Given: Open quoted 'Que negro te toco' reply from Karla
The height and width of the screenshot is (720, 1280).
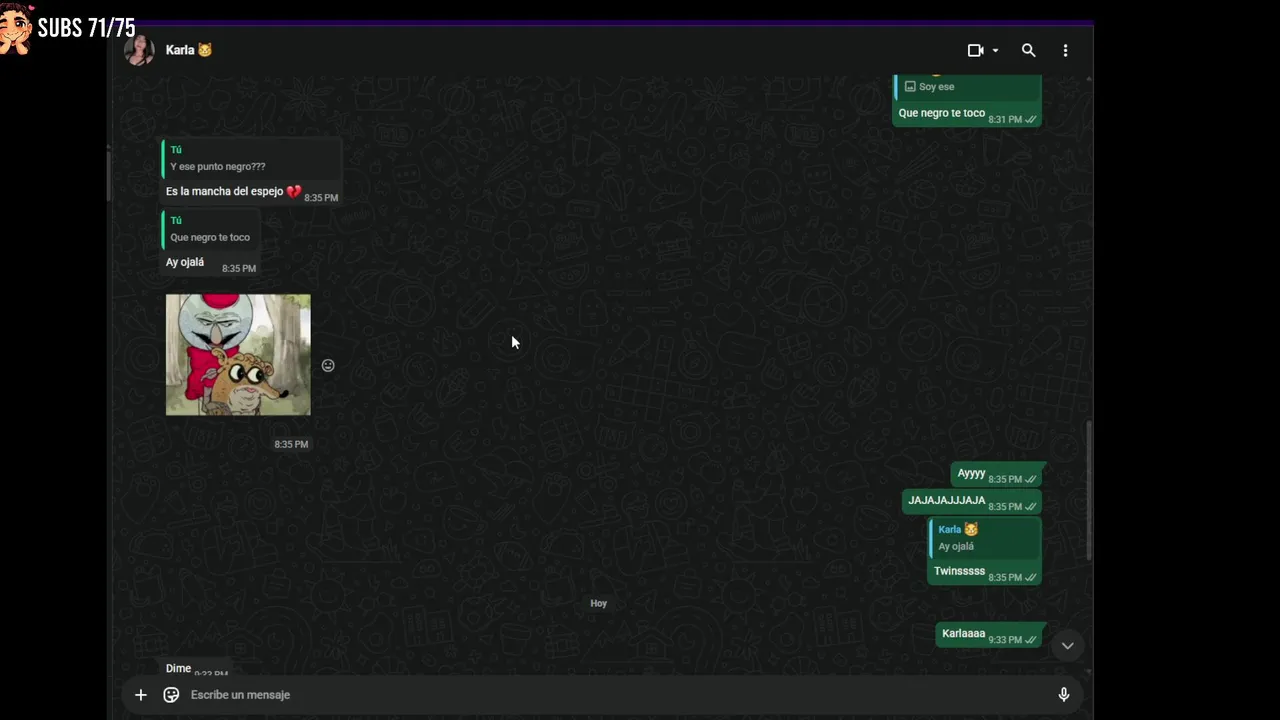Looking at the screenshot, I should tap(211, 229).
